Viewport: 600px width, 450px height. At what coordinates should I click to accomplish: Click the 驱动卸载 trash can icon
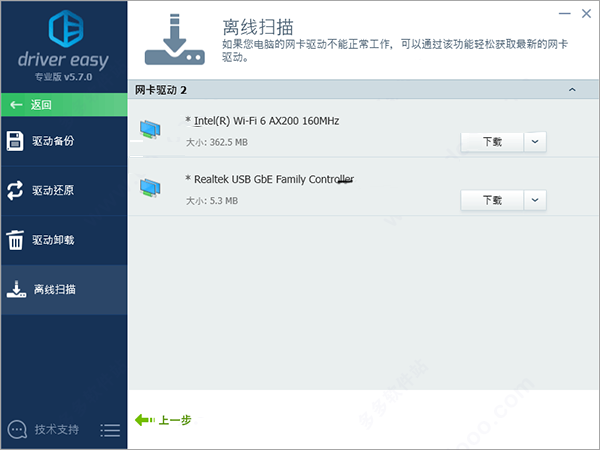(x=15, y=240)
